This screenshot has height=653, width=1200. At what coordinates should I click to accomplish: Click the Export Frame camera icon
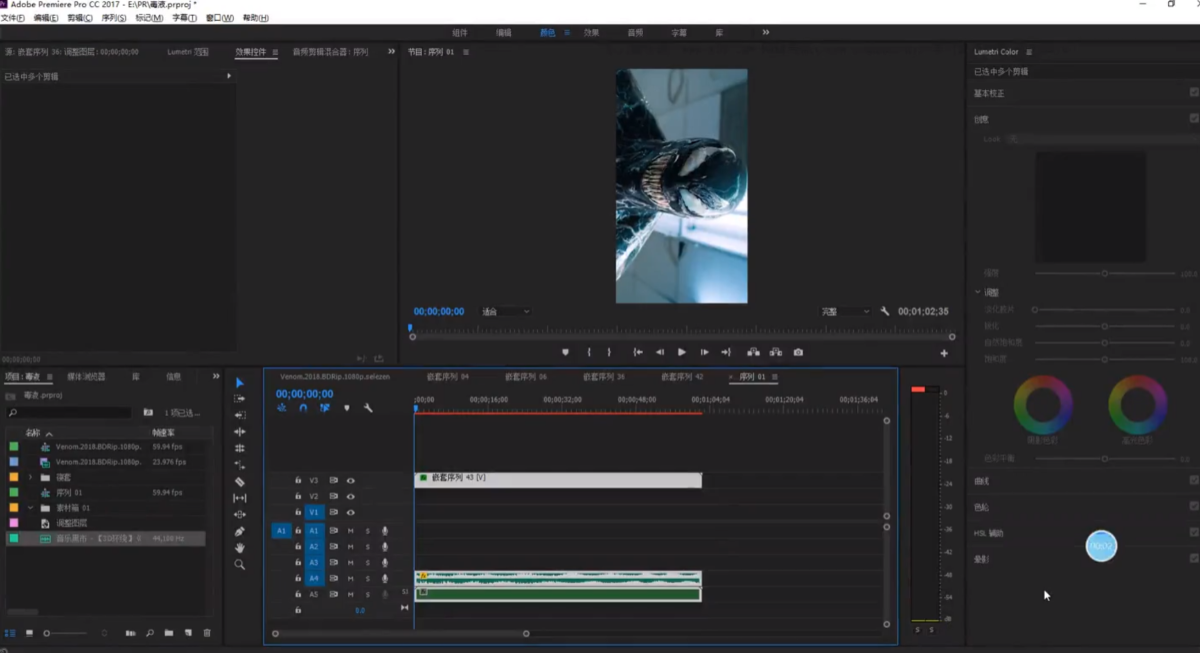(798, 352)
